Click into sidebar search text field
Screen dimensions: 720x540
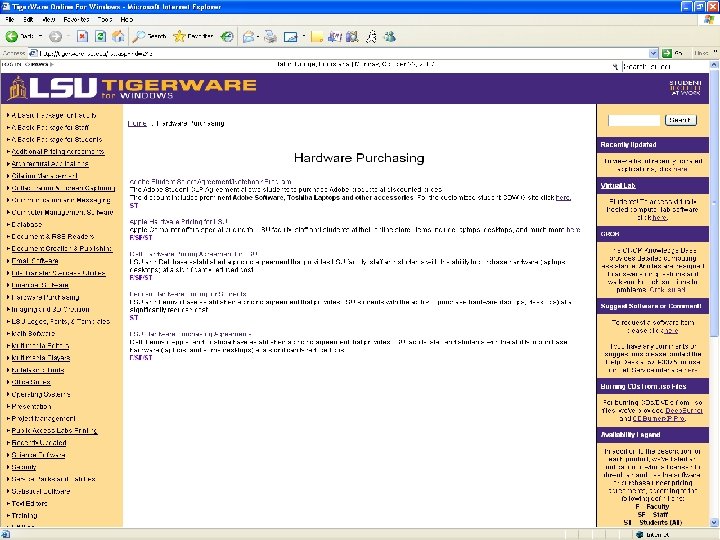click(634, 120)
